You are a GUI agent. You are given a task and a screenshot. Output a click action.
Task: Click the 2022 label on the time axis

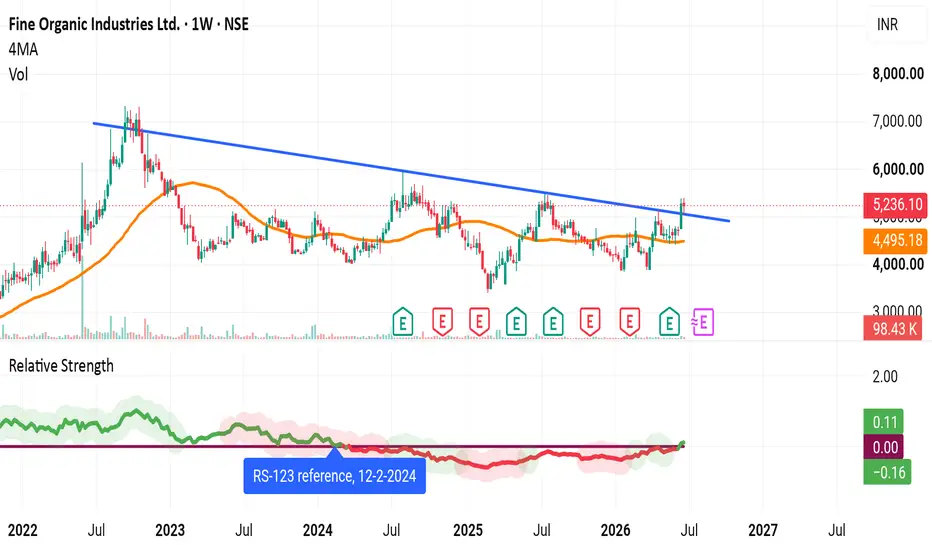(x=23, y=530)
